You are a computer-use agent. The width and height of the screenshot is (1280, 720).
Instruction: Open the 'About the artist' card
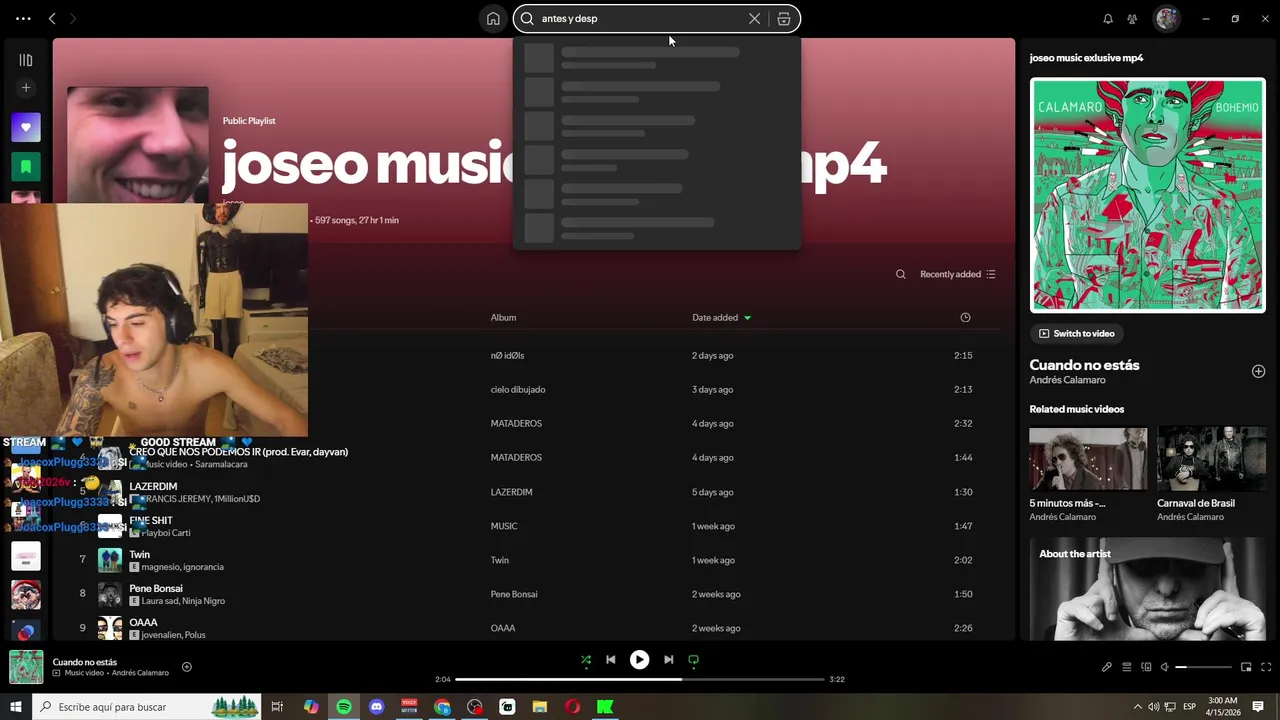pos(1148,590)
